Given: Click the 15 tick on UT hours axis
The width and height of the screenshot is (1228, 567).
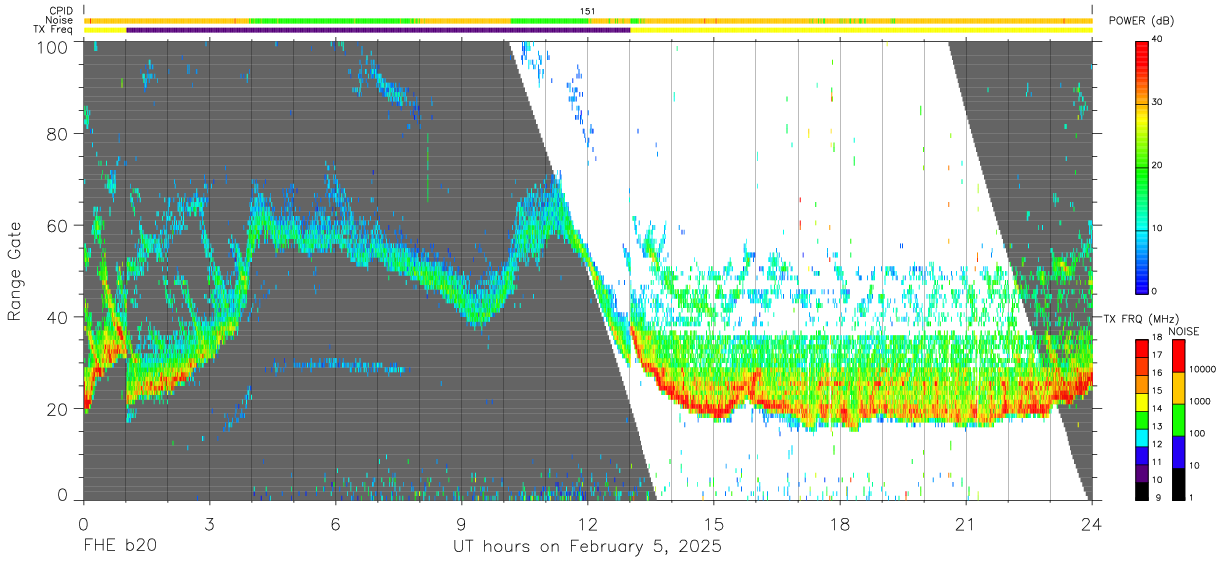Looking at the screenshot, I should pyautogui.click(x=714, y=524).
